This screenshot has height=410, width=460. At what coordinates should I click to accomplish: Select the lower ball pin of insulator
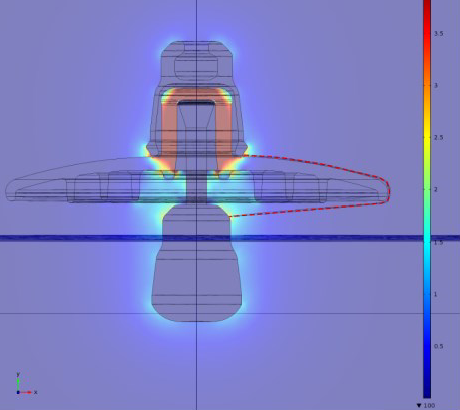[x=197, y=263]
